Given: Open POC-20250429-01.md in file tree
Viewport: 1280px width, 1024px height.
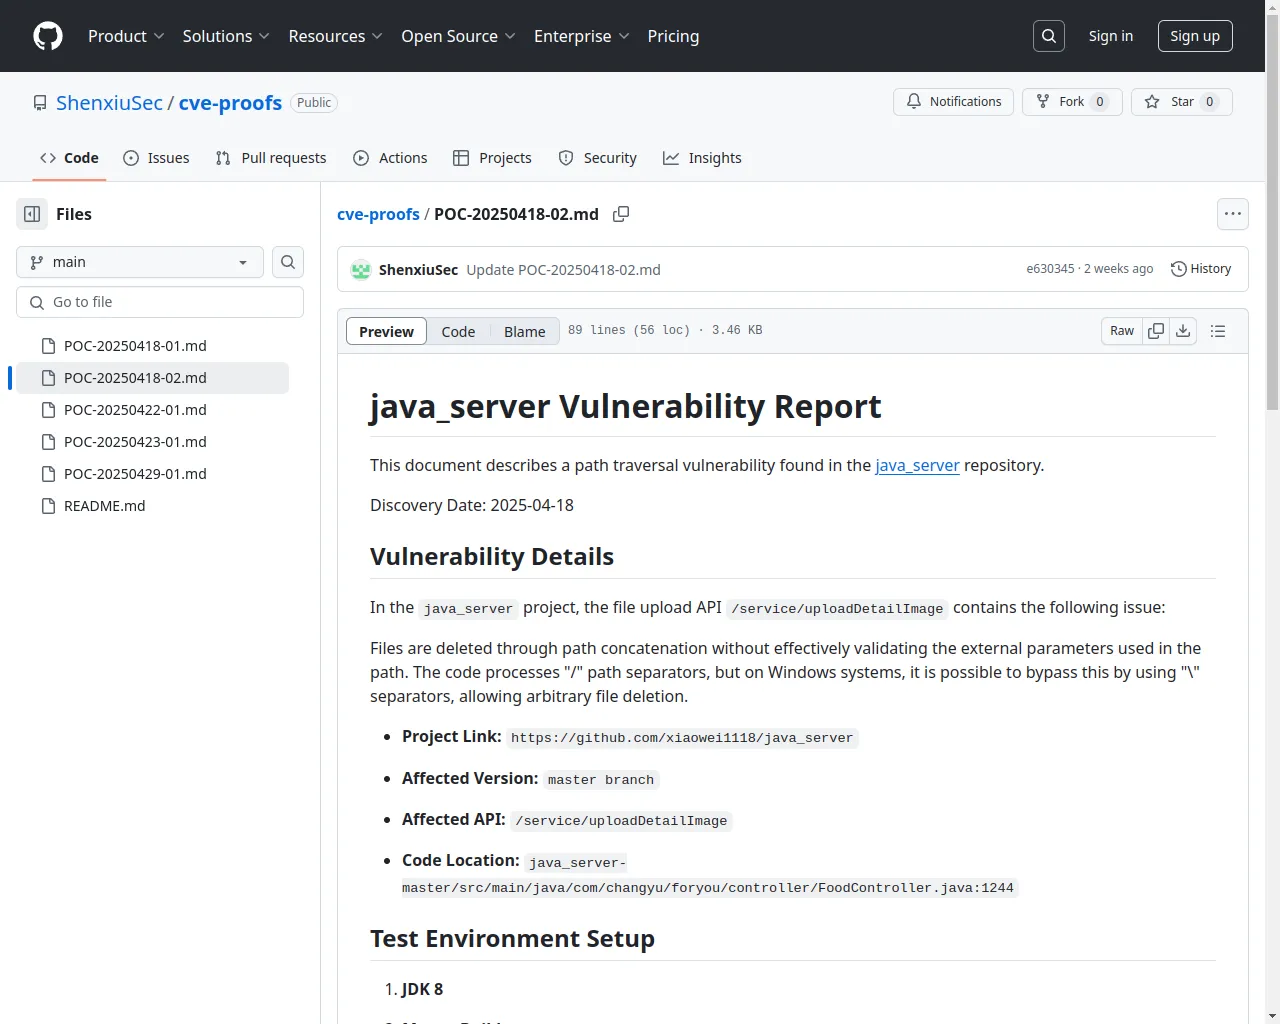Looking at the screenshot, I should point(152,474).
